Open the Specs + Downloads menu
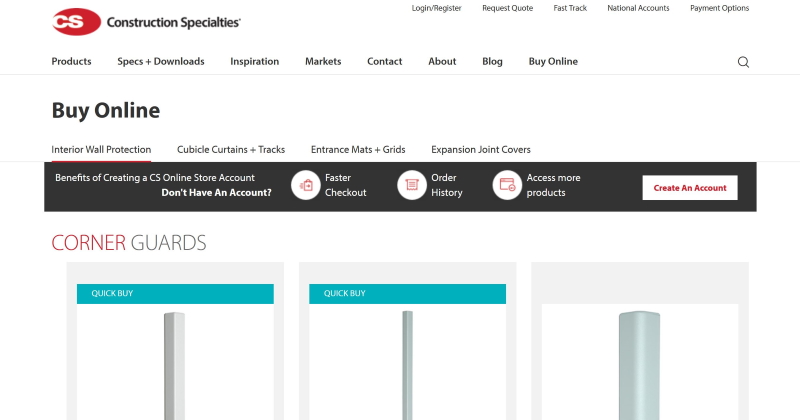 point(161,61)
